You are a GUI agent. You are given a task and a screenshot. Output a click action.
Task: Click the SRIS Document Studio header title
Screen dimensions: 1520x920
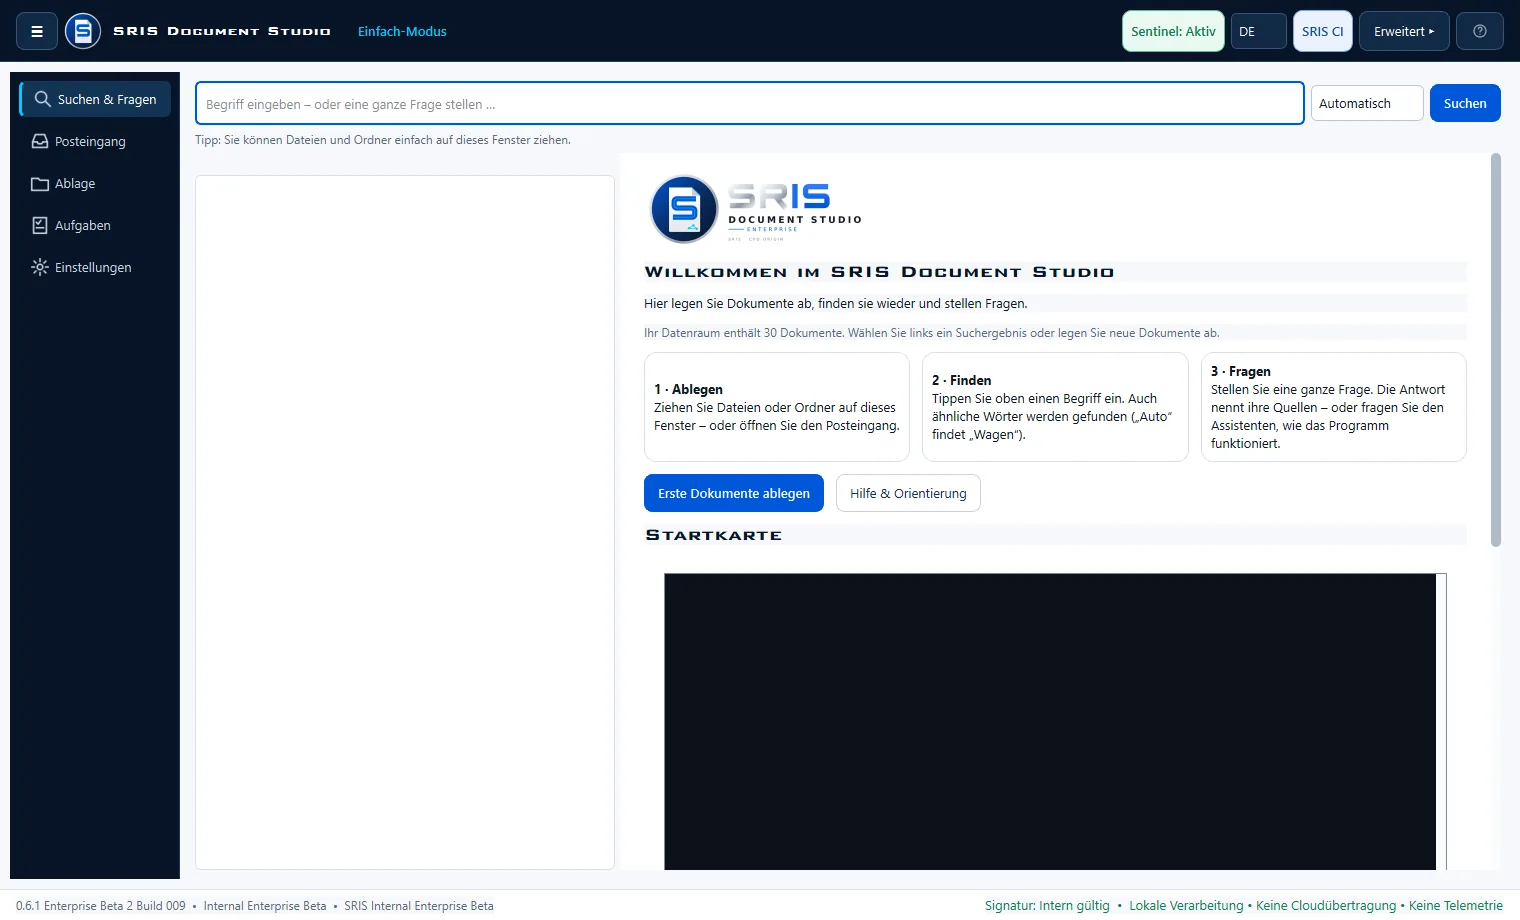tap(222, 31)
